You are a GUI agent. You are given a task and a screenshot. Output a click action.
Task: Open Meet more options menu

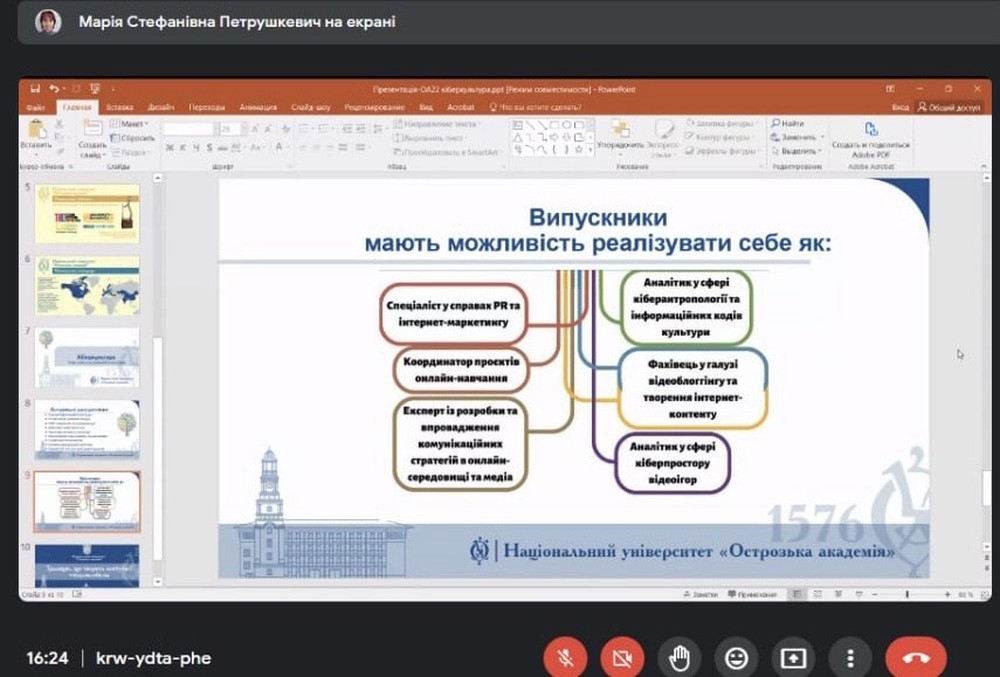851,658
